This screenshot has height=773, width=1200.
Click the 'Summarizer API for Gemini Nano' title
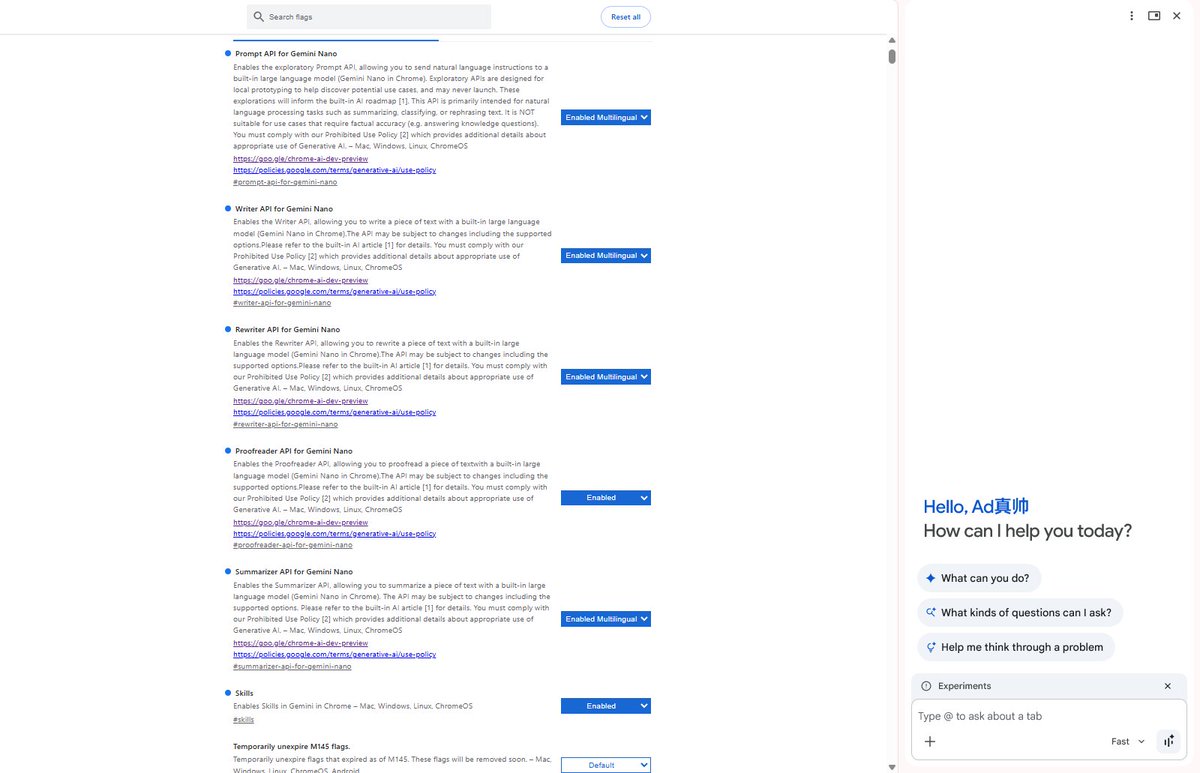(294, 572)
